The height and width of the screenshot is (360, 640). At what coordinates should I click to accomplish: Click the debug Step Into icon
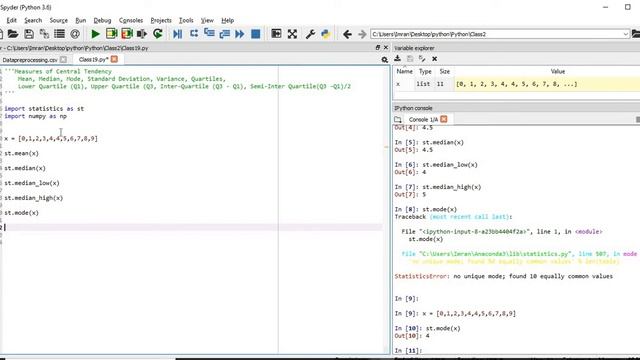coord(209,33)
